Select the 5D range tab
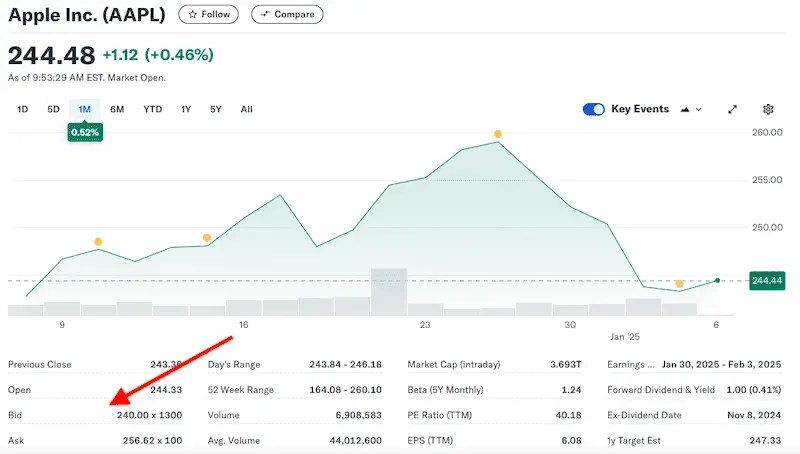Viewport: 800px width, 454px height. point(53,109)
